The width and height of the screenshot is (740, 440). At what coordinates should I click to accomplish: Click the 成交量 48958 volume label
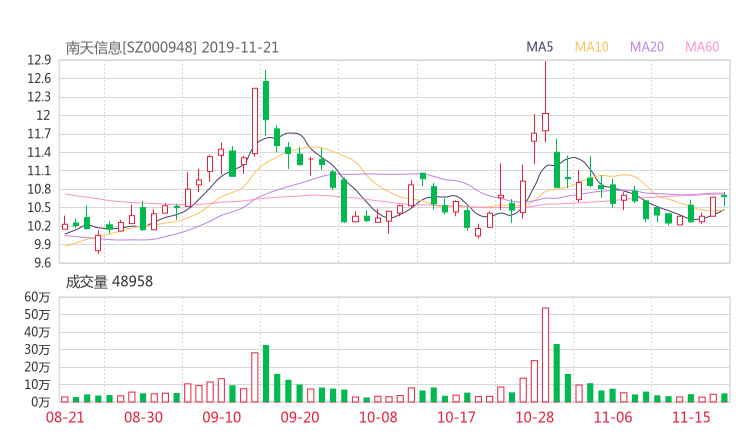click(x=109, y=282)
